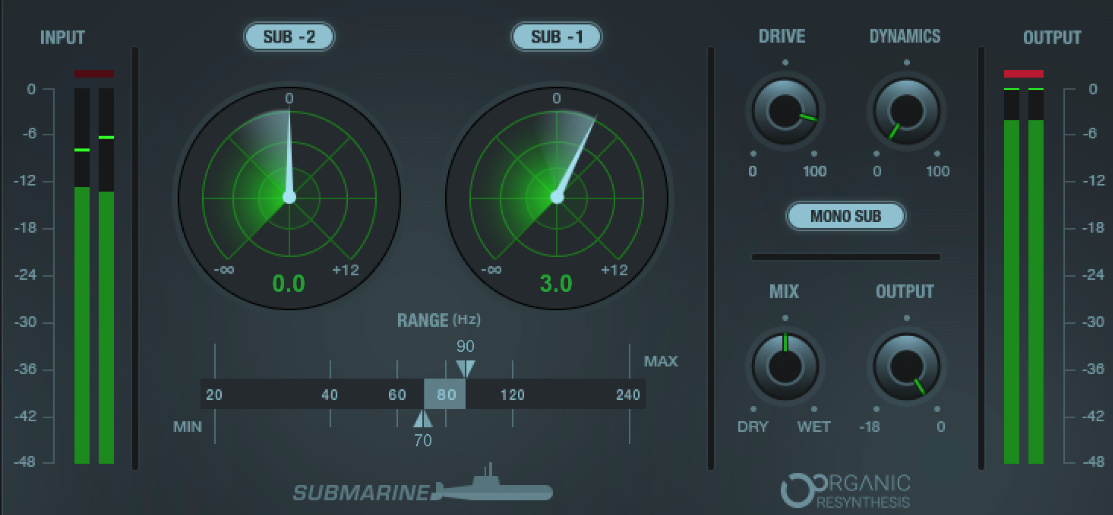Screen dimensions: 1113x515
Task: Toggle the SUB -1 button
Action: pos(556,38)
